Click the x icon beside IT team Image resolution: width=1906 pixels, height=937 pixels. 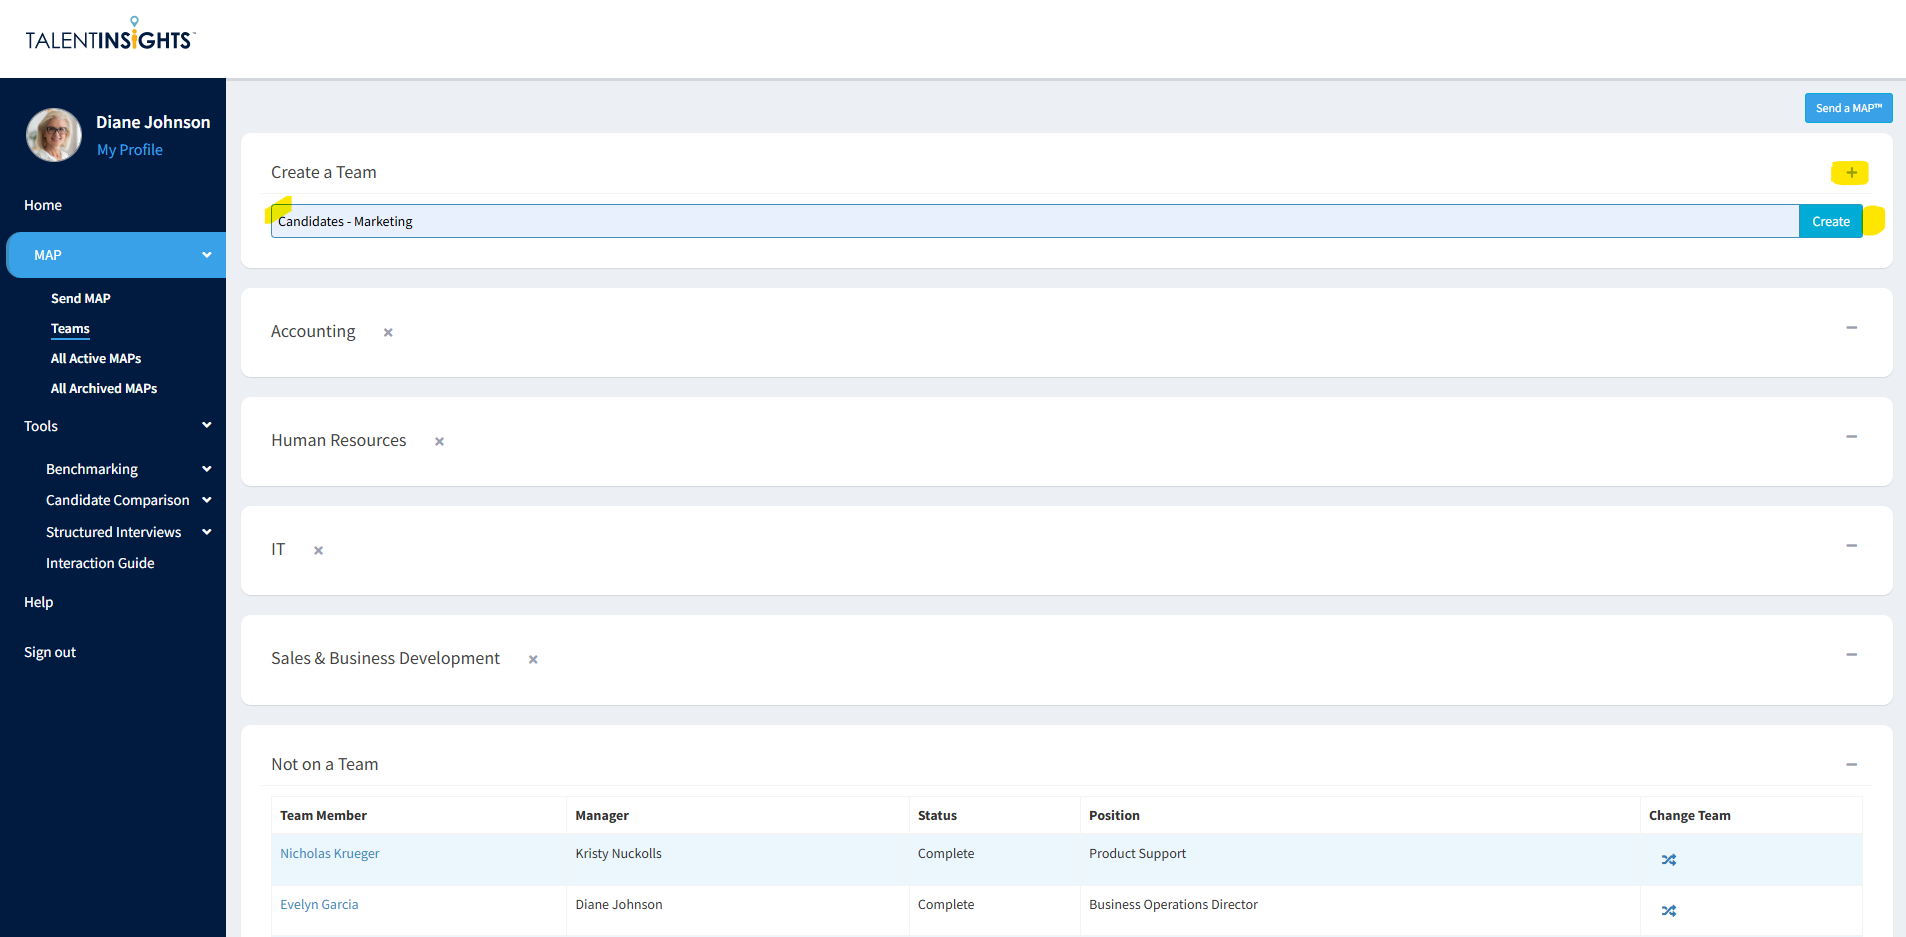(318, 551)
